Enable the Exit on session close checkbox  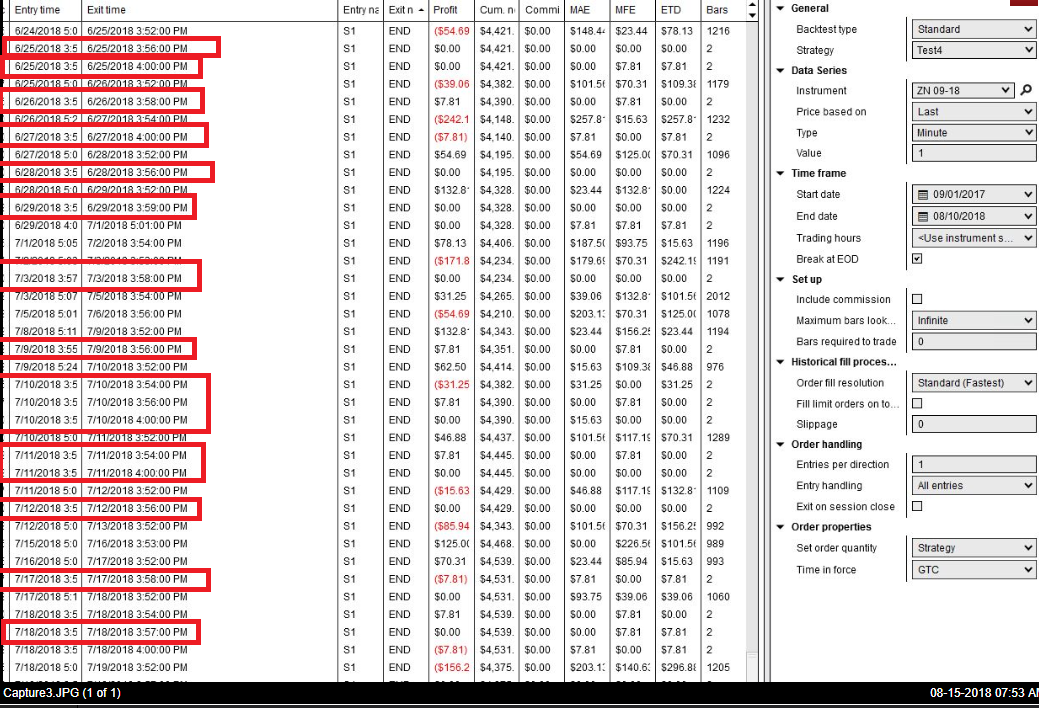pos(917,506)
